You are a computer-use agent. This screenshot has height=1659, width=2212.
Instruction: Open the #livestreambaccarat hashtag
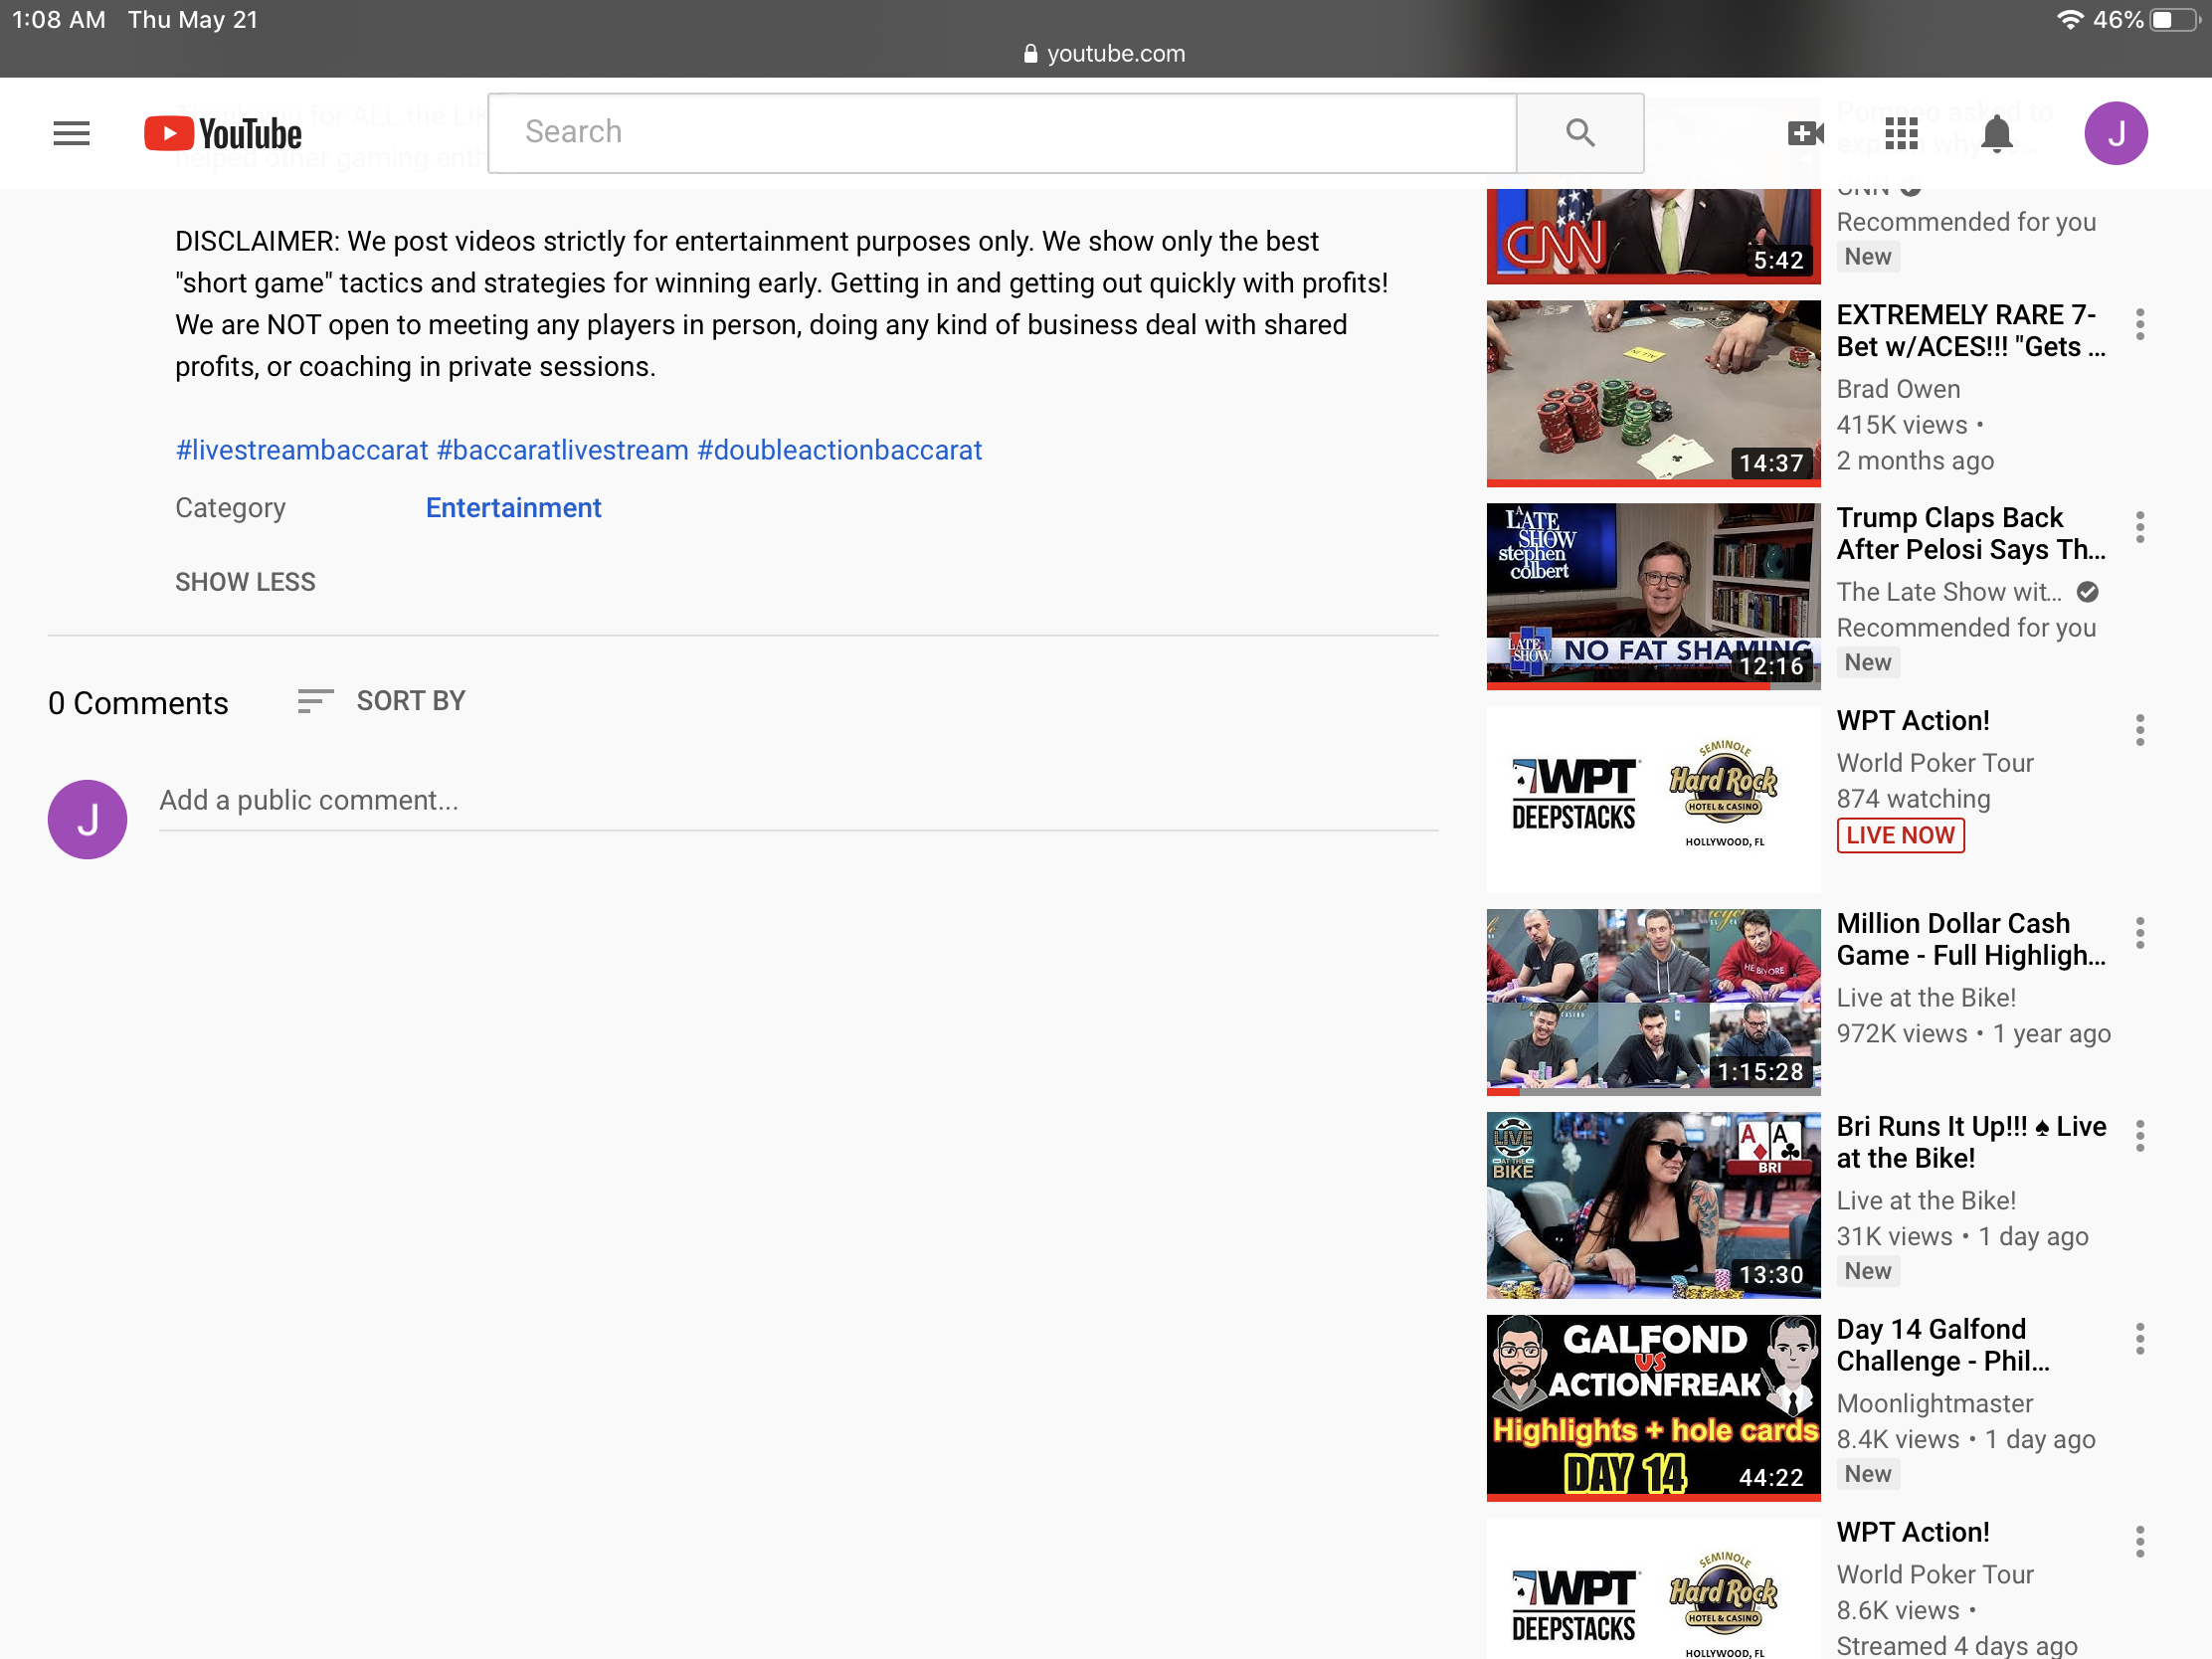click(x=302, y=450)
